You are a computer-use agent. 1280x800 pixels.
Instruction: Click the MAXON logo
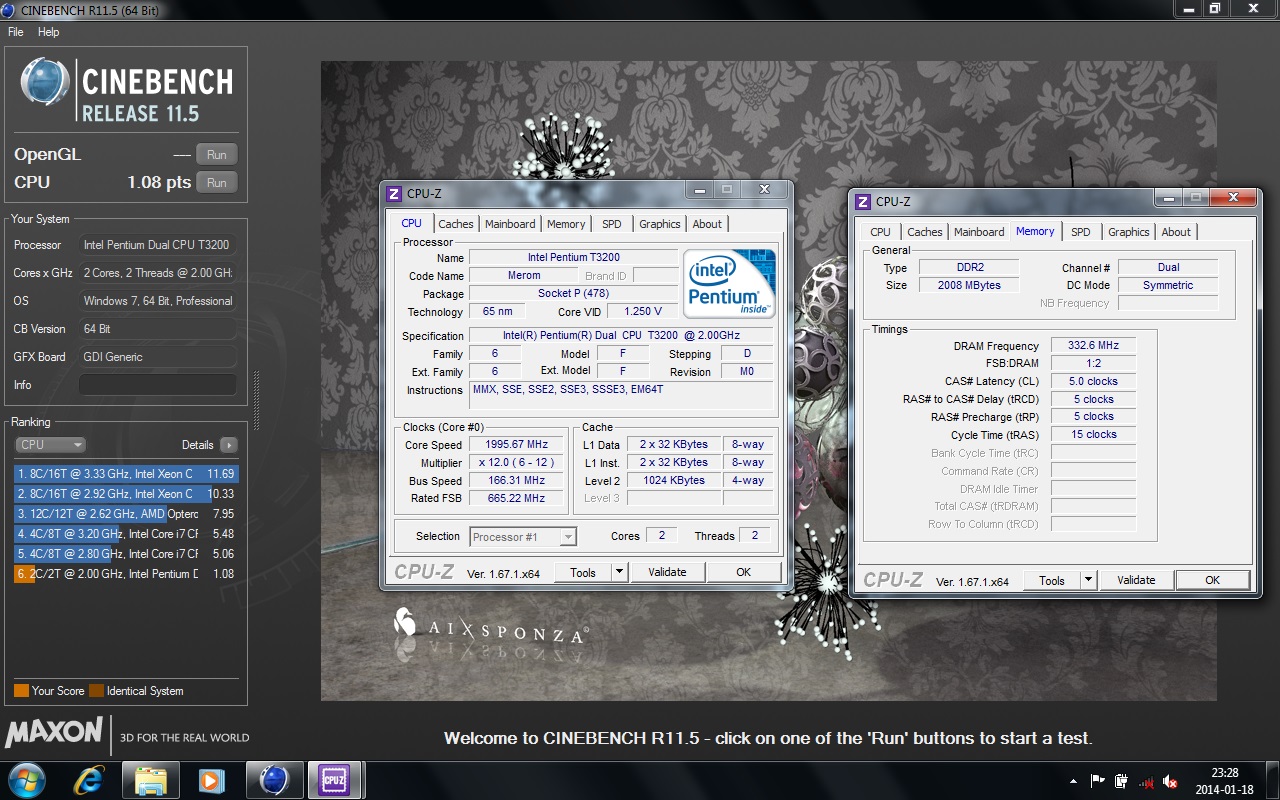[x=55, y=734]
